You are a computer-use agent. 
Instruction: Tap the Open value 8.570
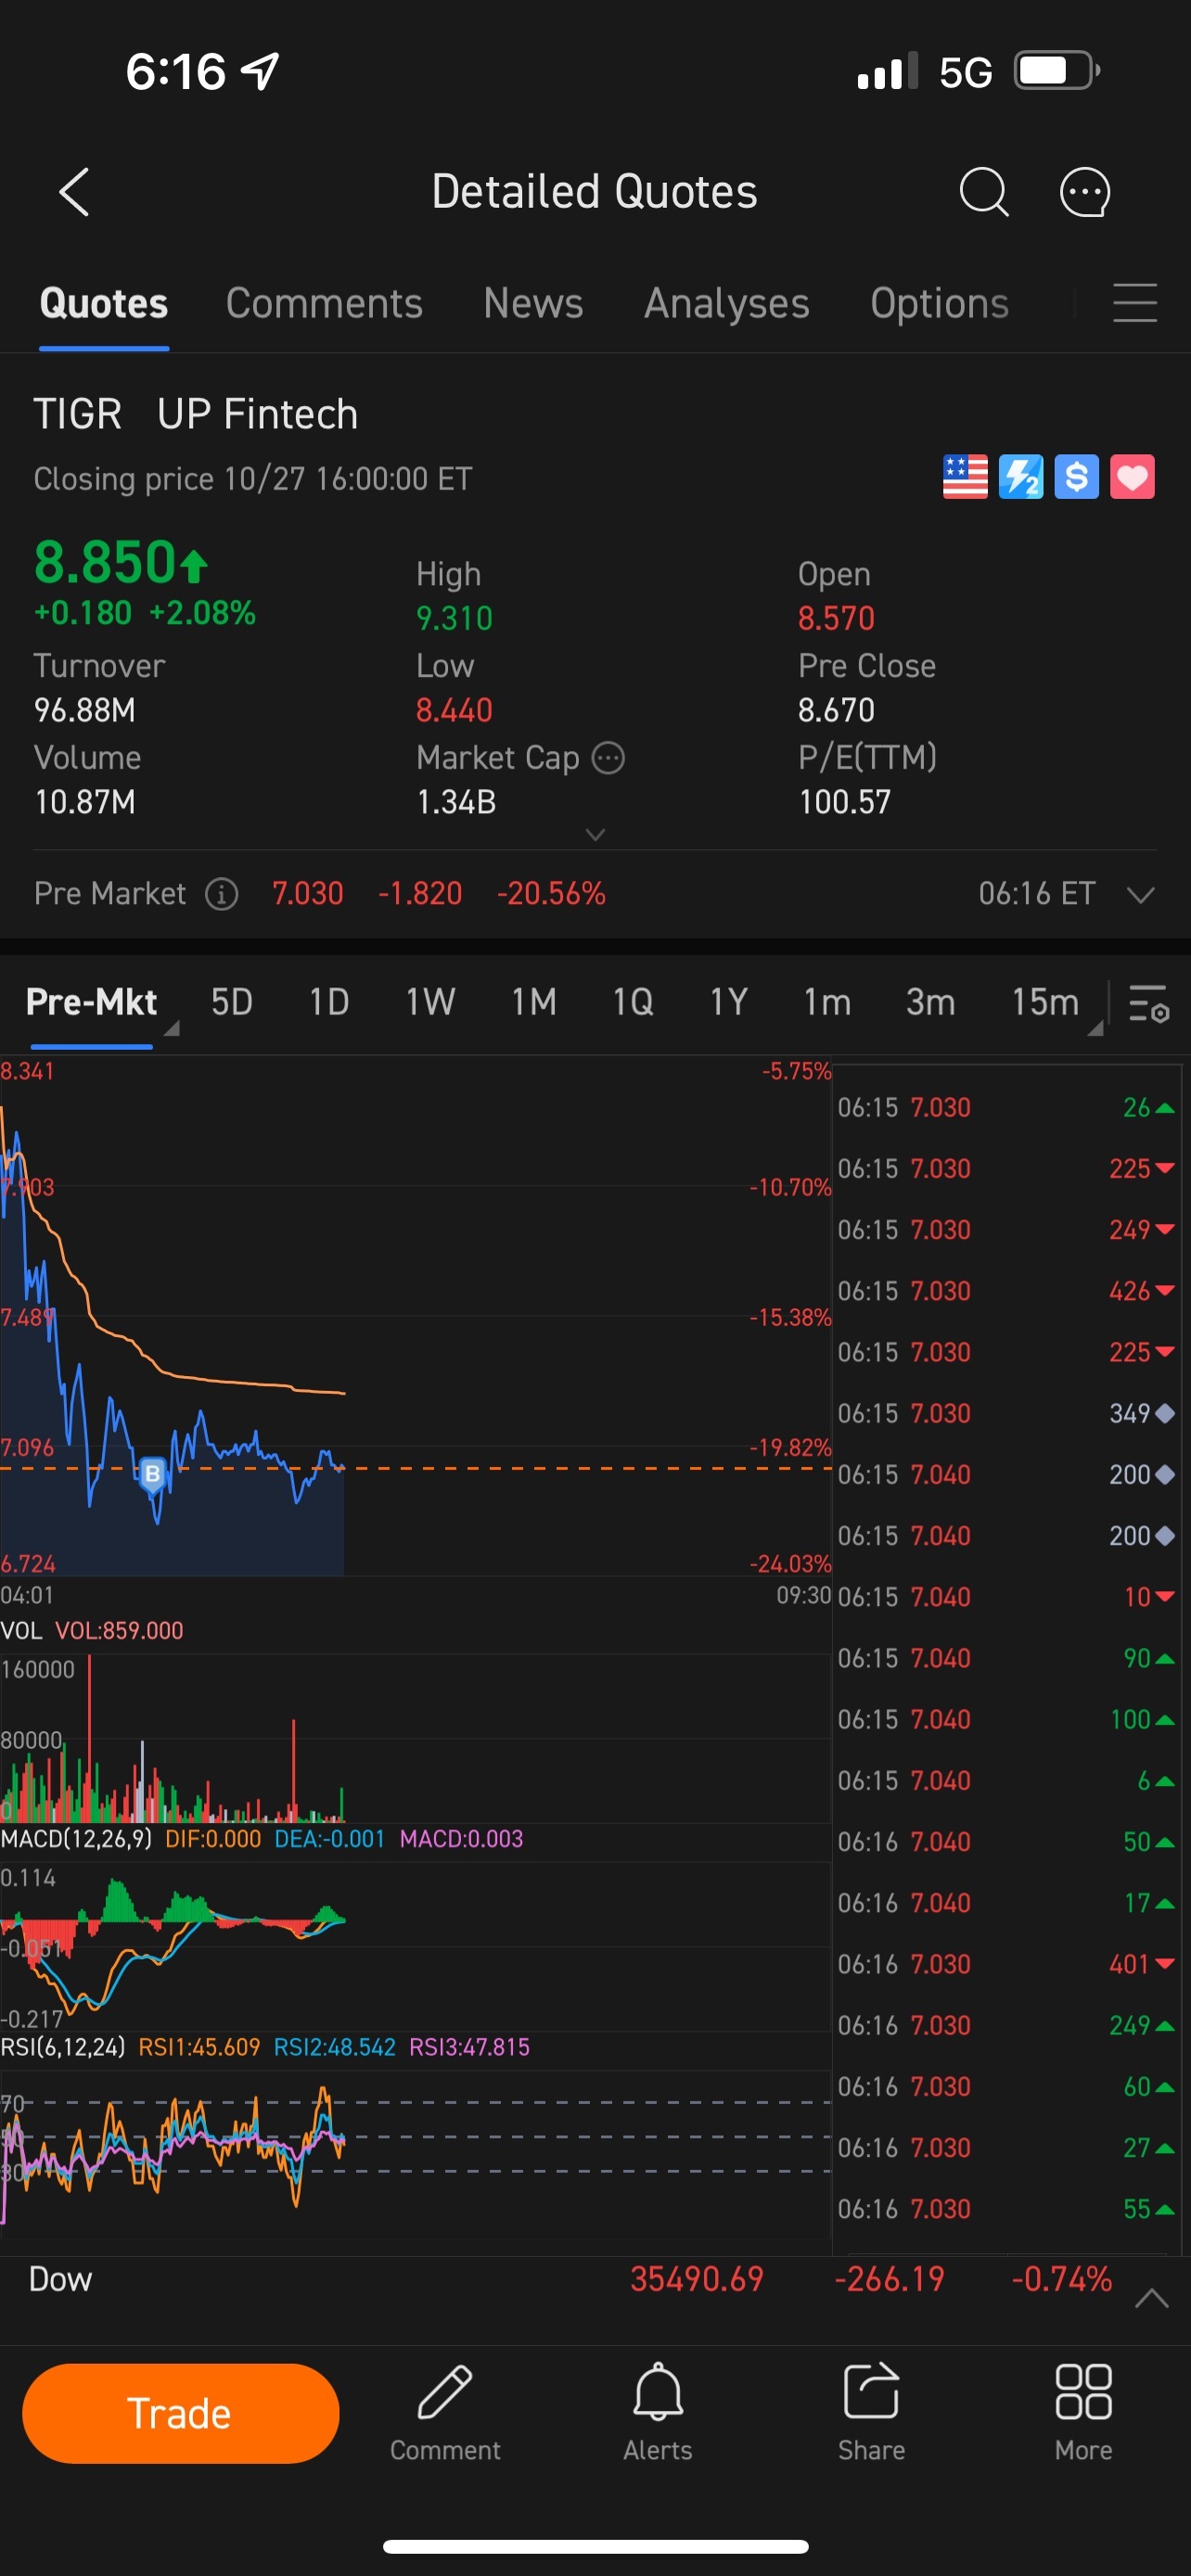point(836,618)
